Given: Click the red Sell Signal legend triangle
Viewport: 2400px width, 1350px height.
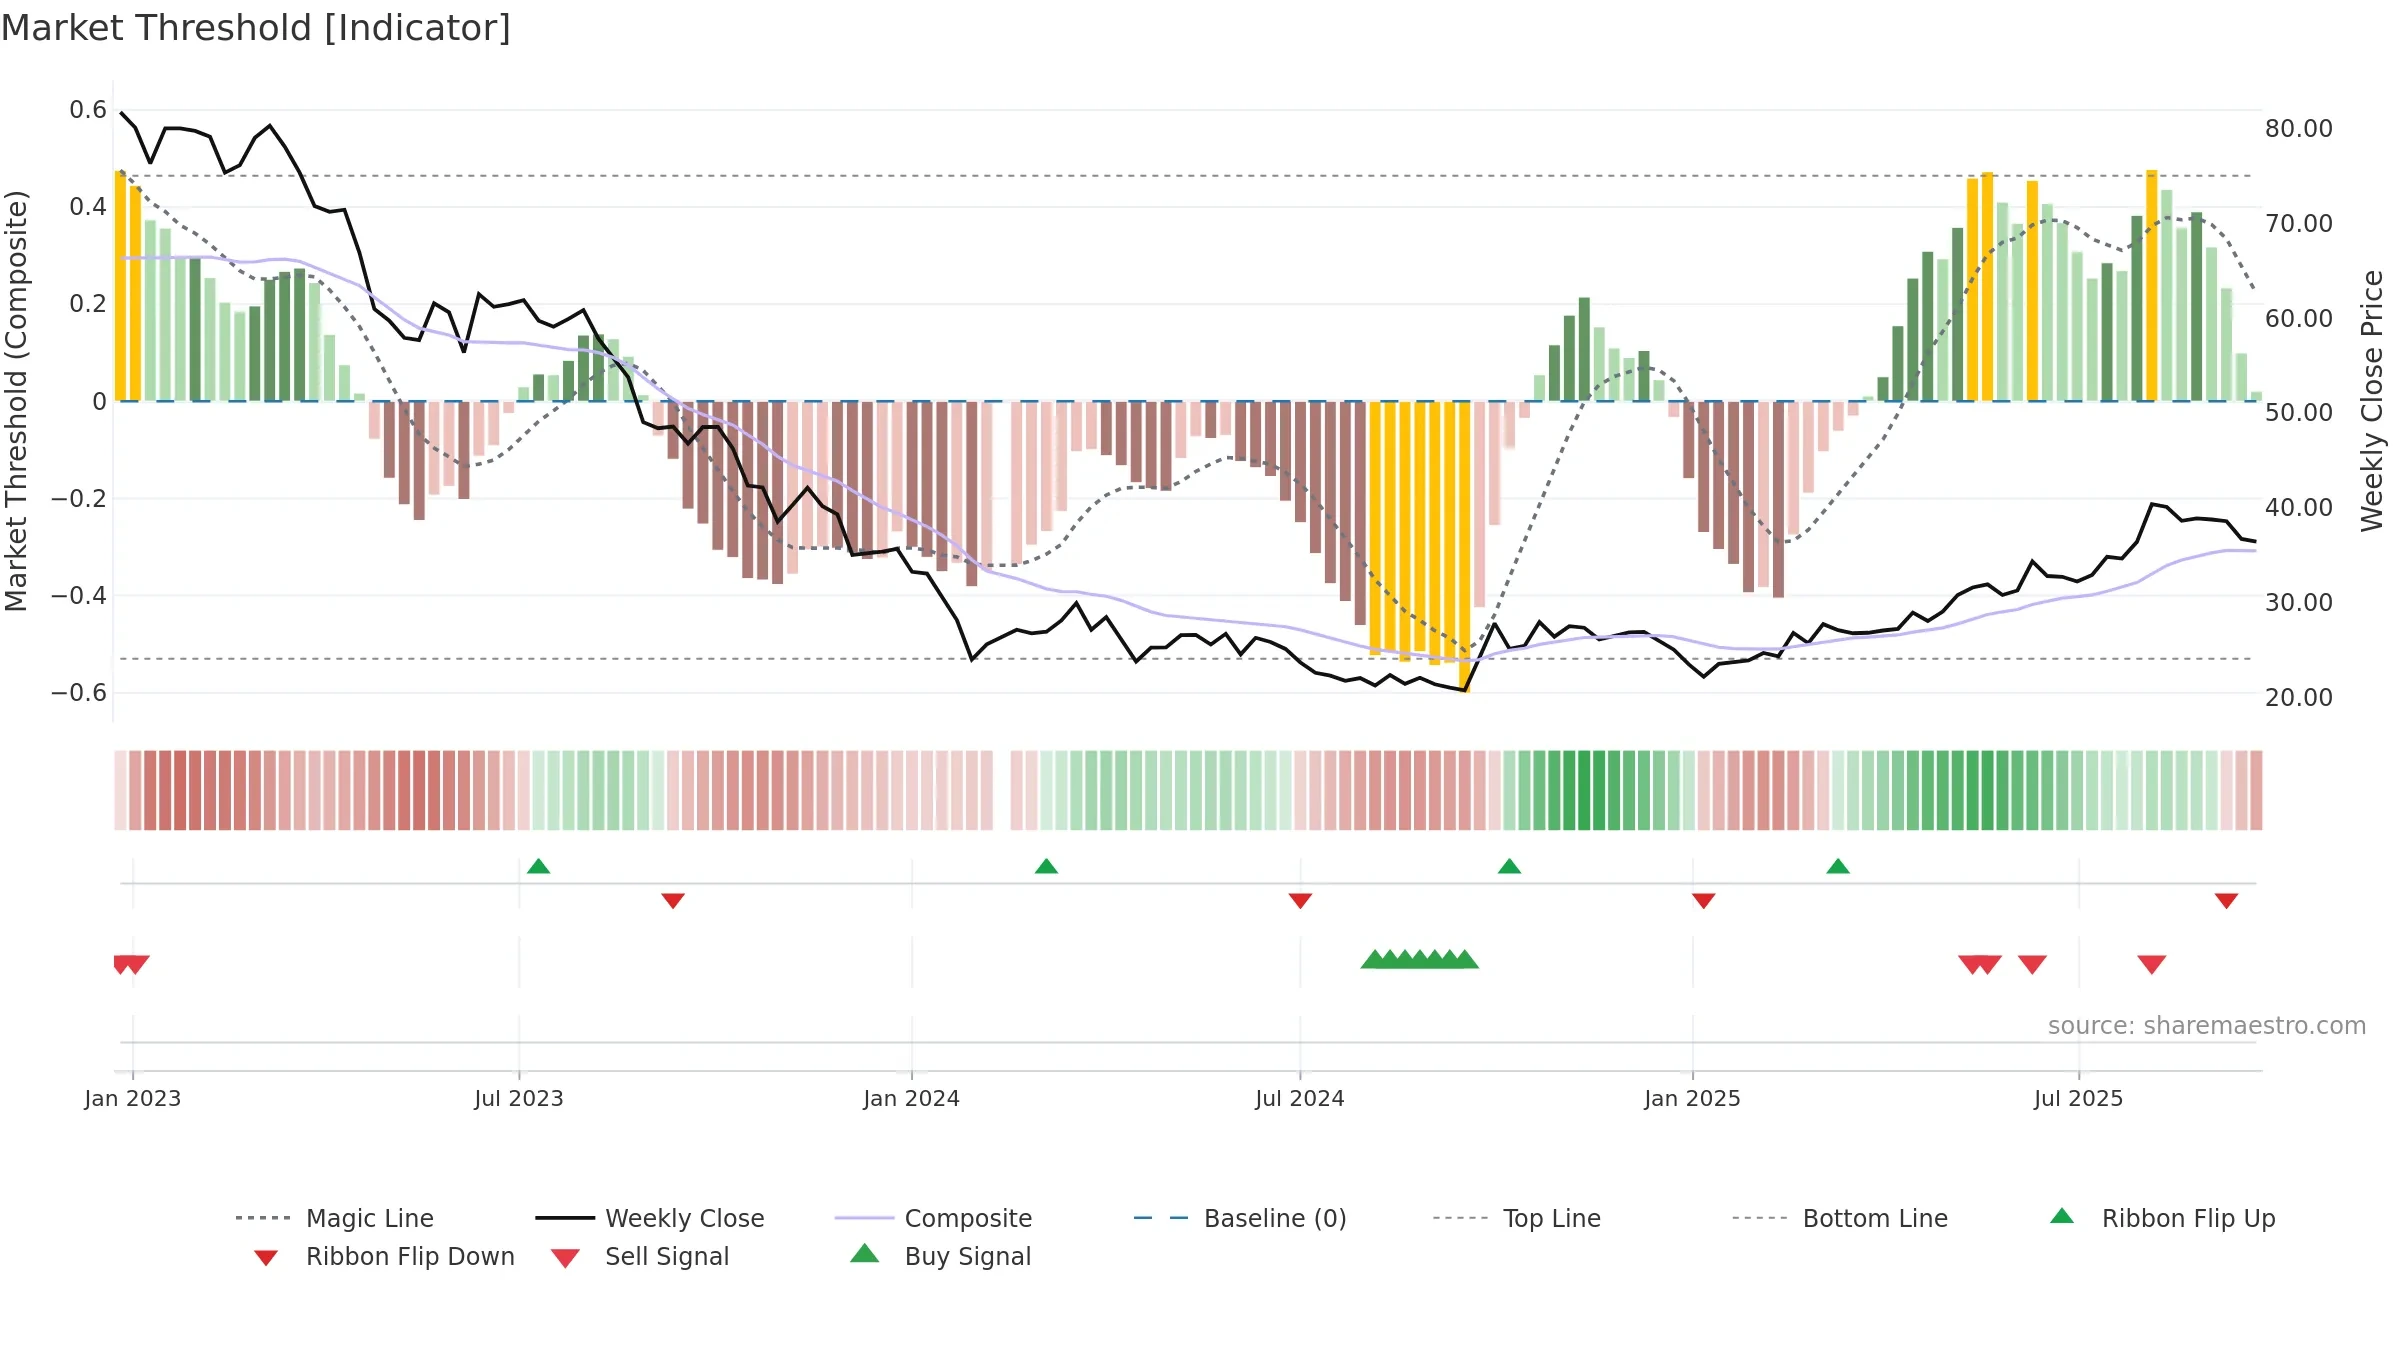Looking at the screenshot, I should click(x=565, y=1258).
